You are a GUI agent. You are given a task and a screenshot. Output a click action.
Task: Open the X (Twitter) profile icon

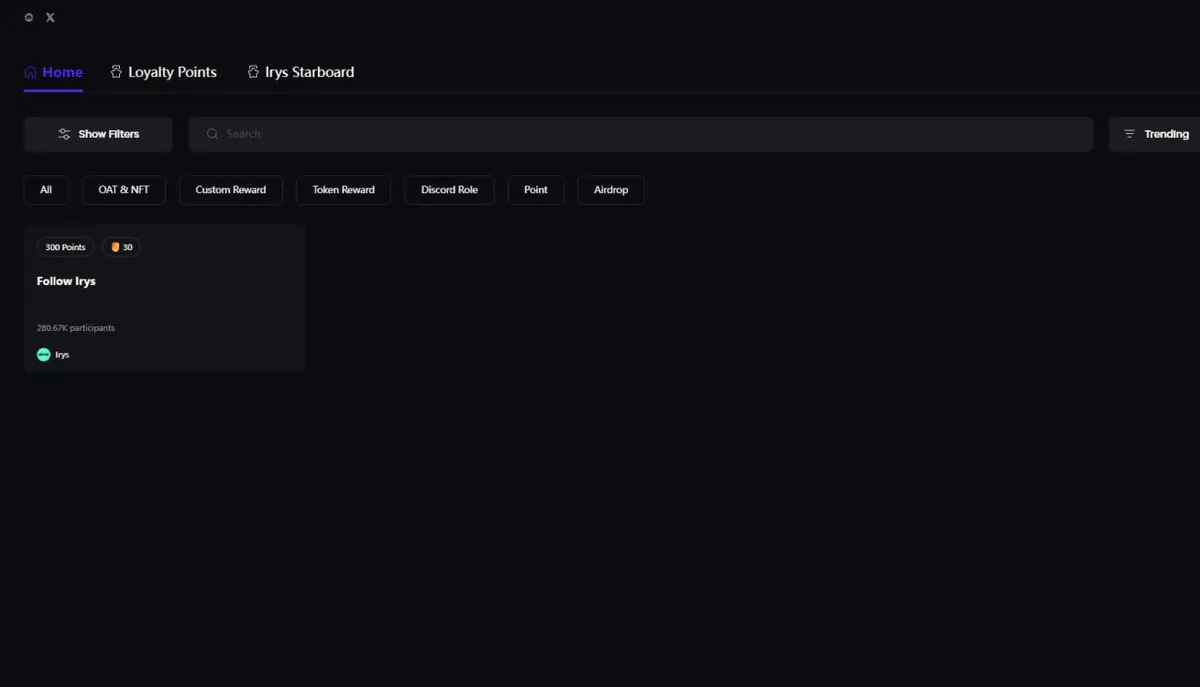(x=50, y=17)
